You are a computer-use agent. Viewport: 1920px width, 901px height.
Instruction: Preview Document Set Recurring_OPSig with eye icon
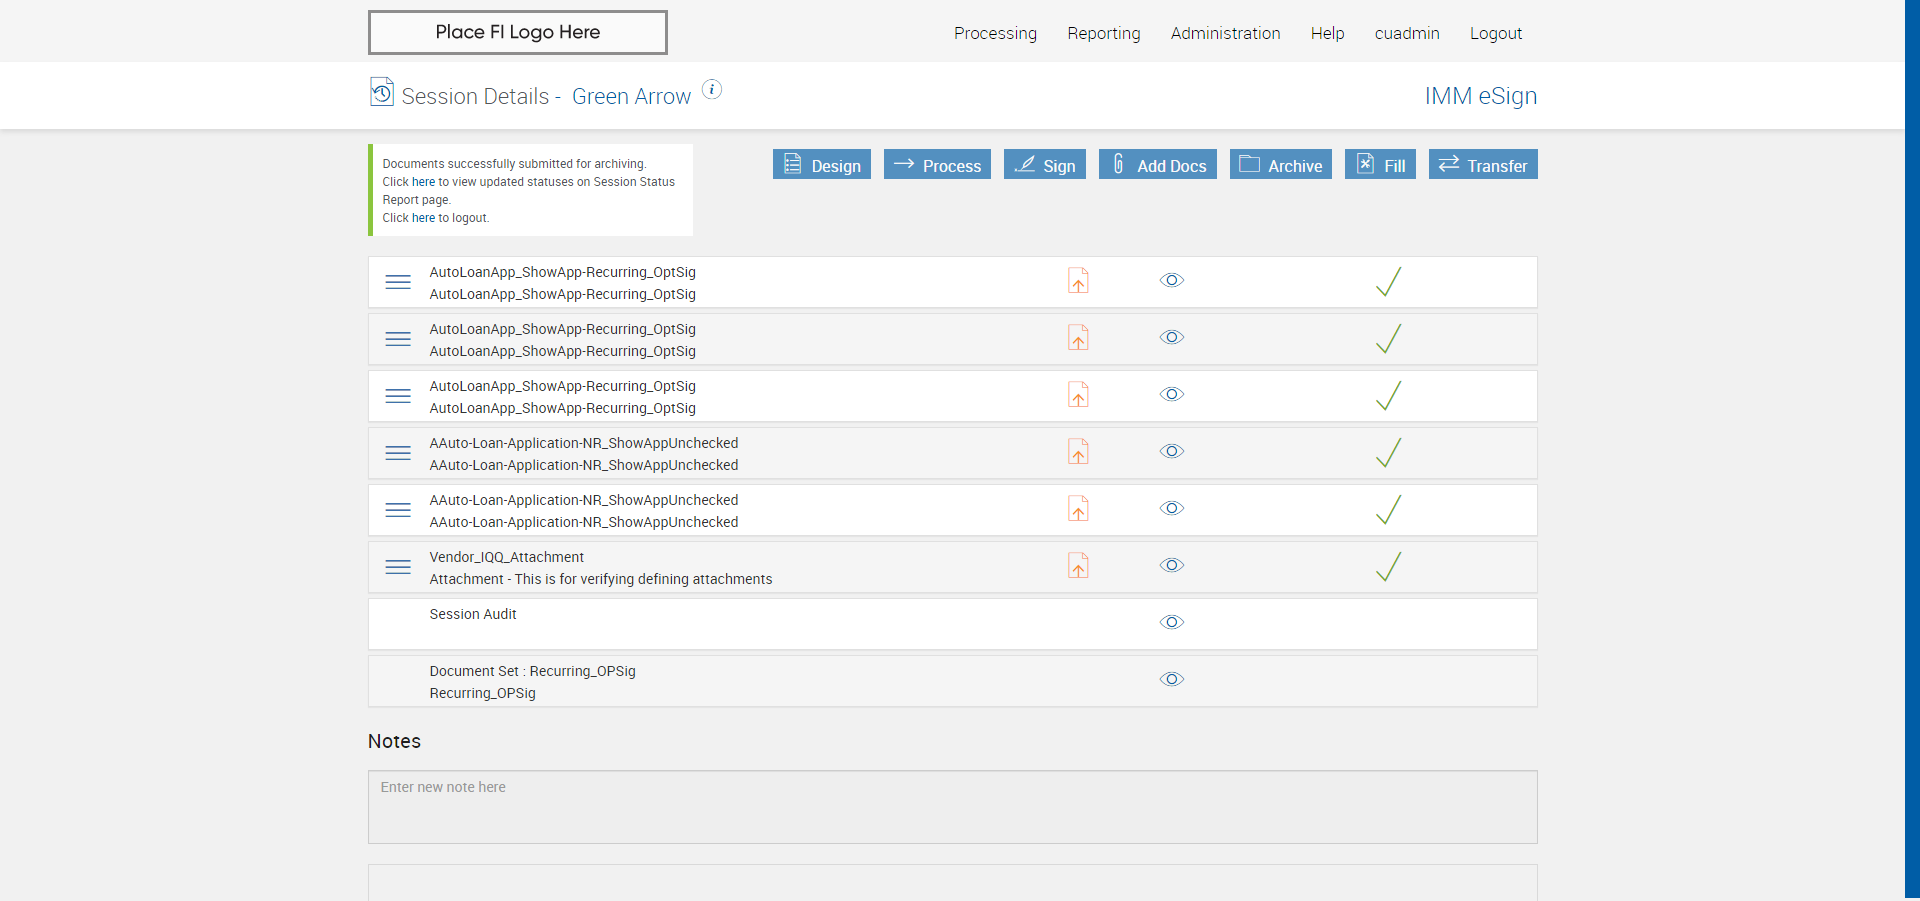click(1172, 680)
